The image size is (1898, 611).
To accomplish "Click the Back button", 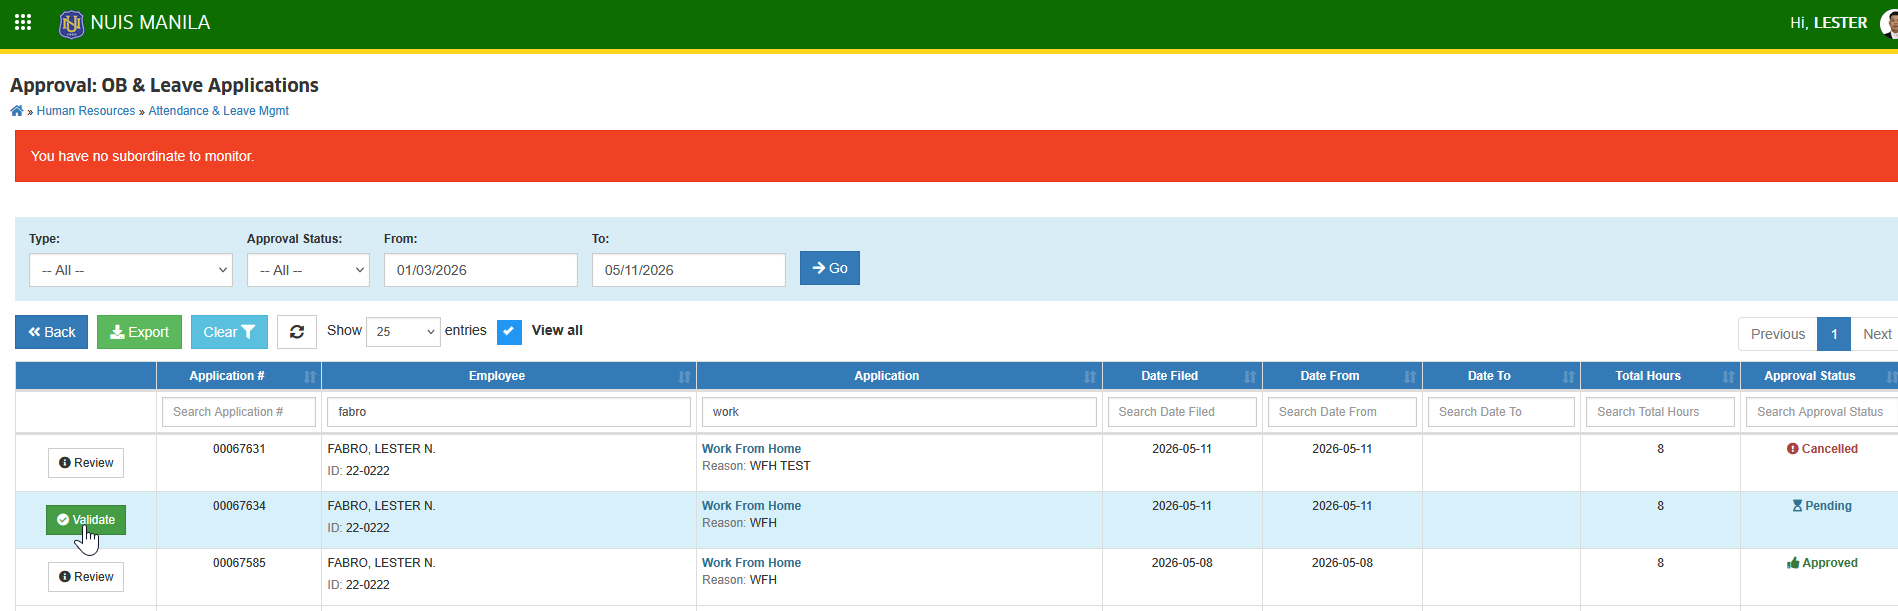I will (x=52, y=332).
